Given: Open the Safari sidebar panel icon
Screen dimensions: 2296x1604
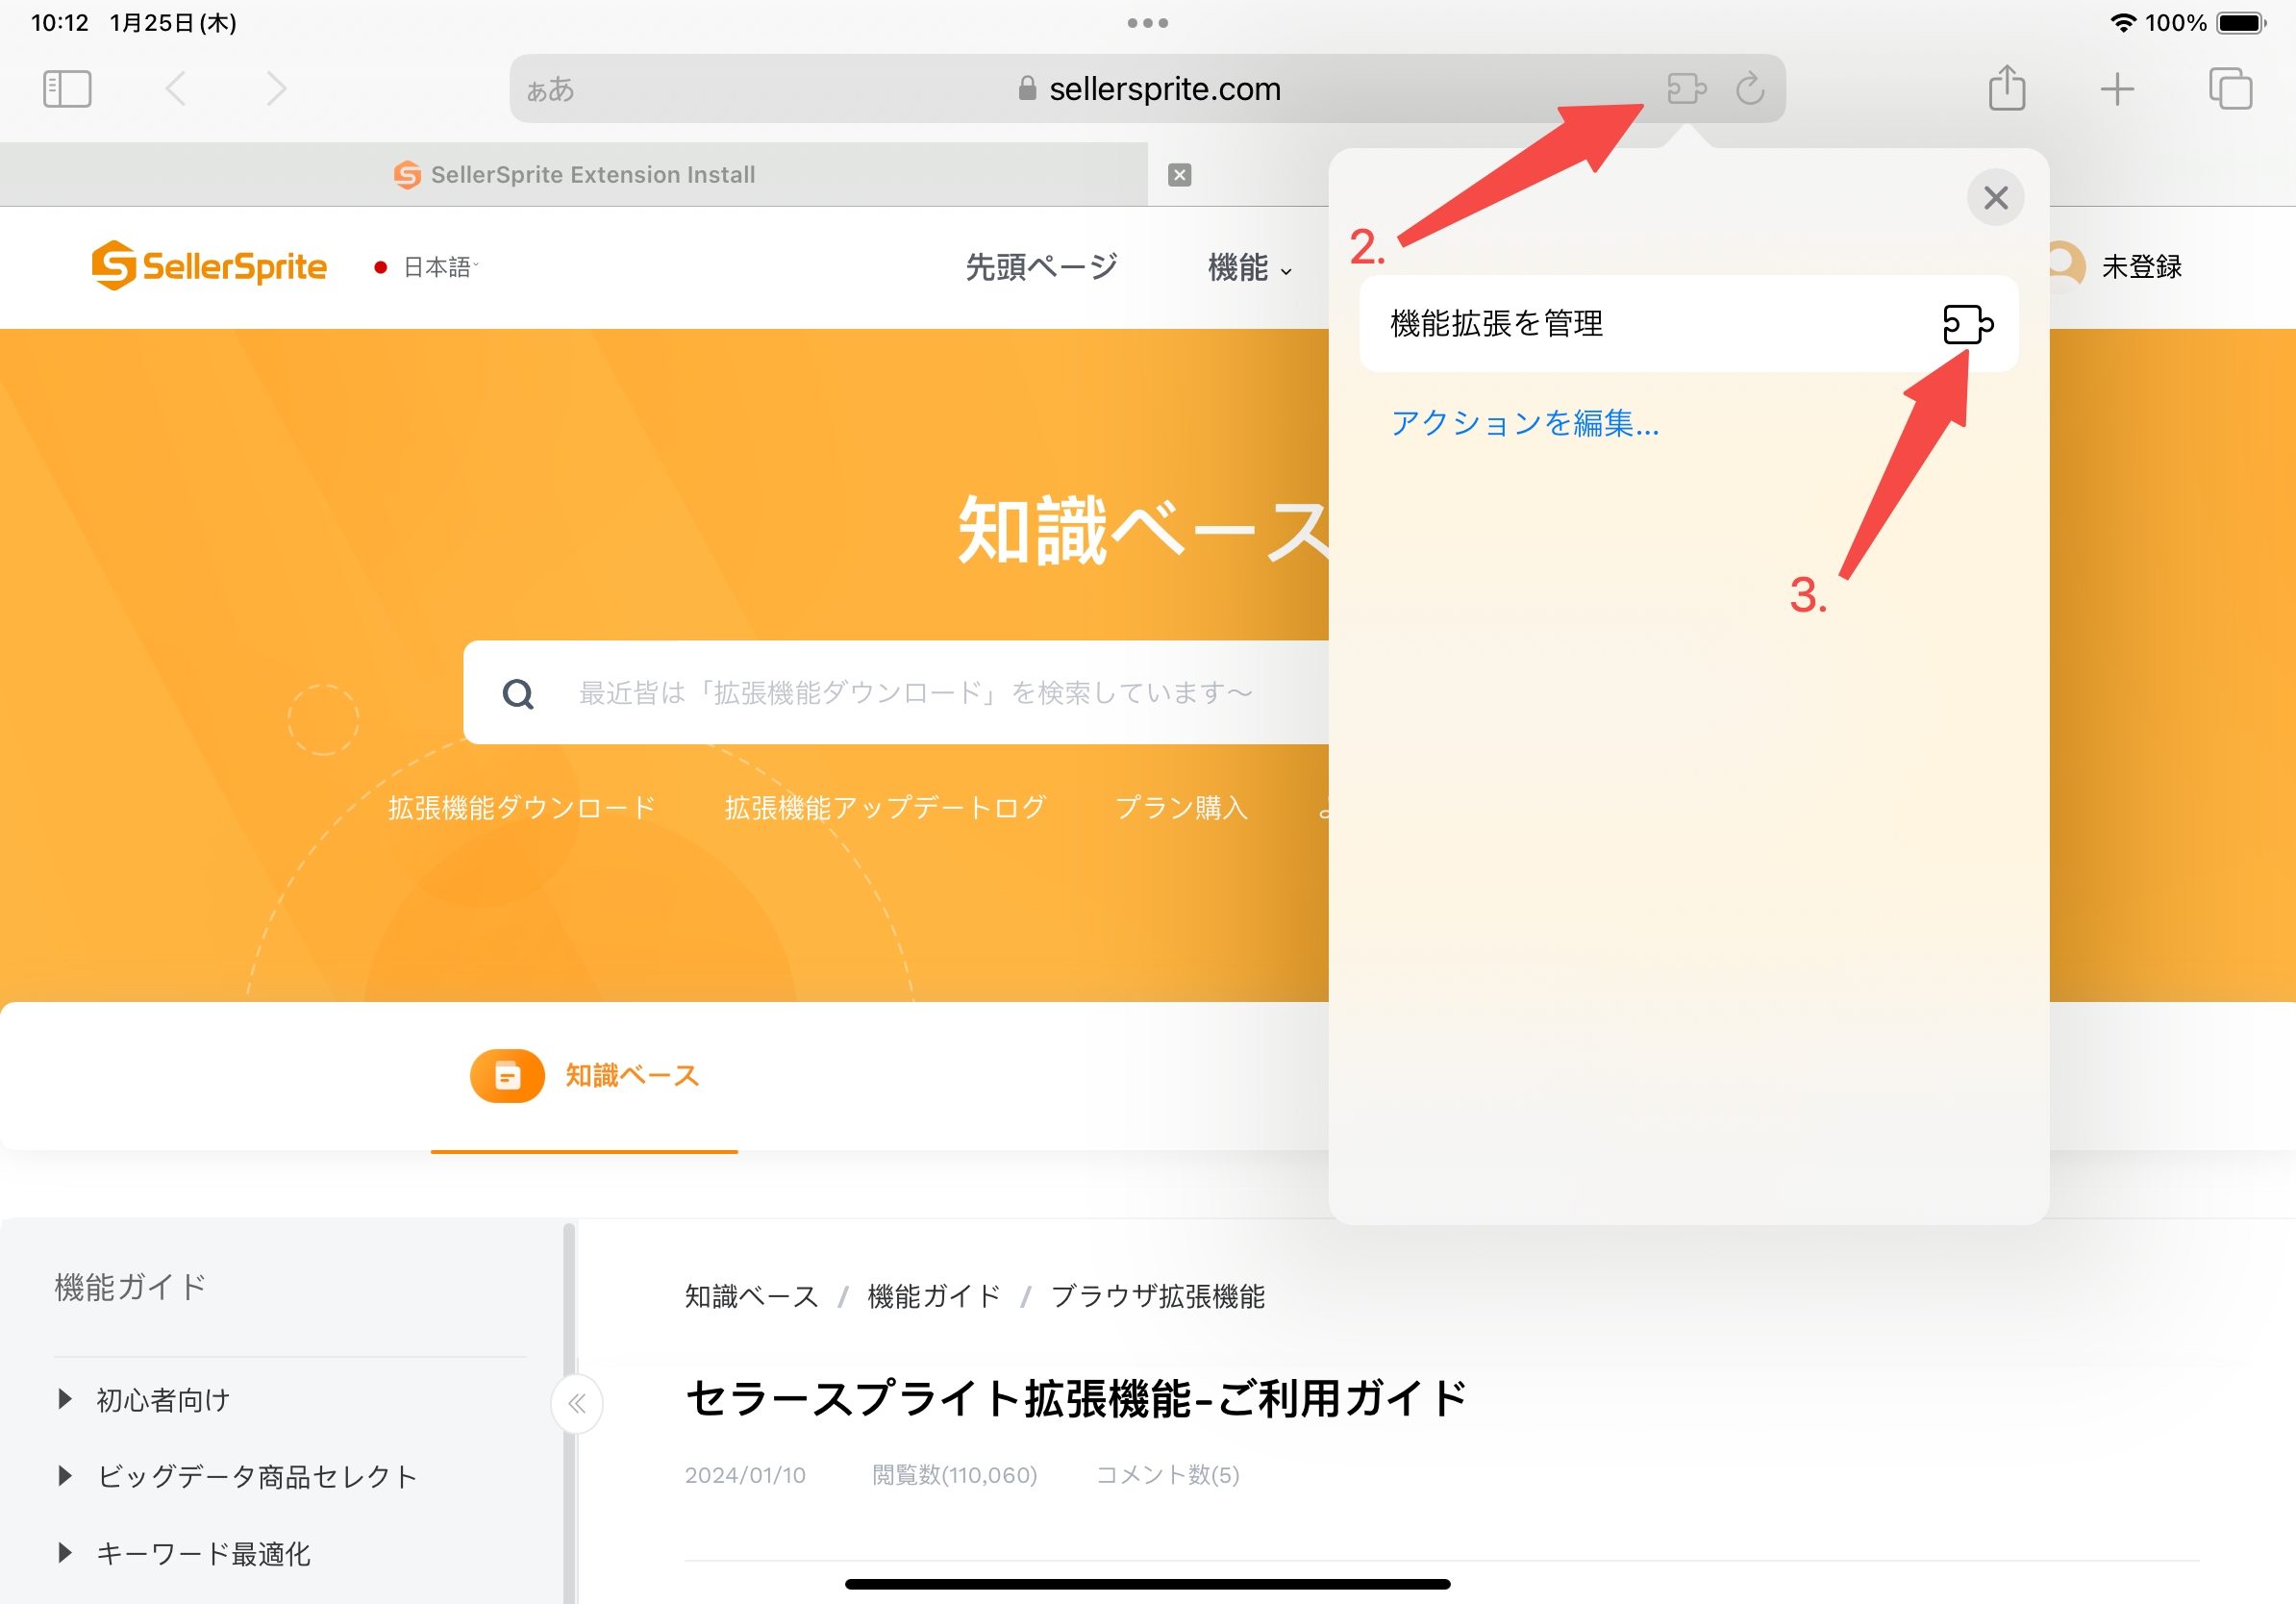Looking at the screenshot, I should [x=67, y=89].
